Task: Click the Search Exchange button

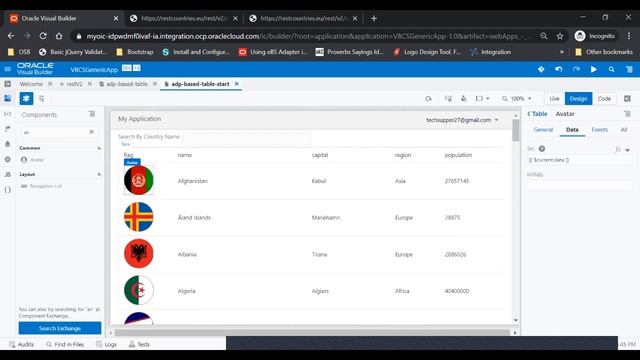Action: coord(60,328)
